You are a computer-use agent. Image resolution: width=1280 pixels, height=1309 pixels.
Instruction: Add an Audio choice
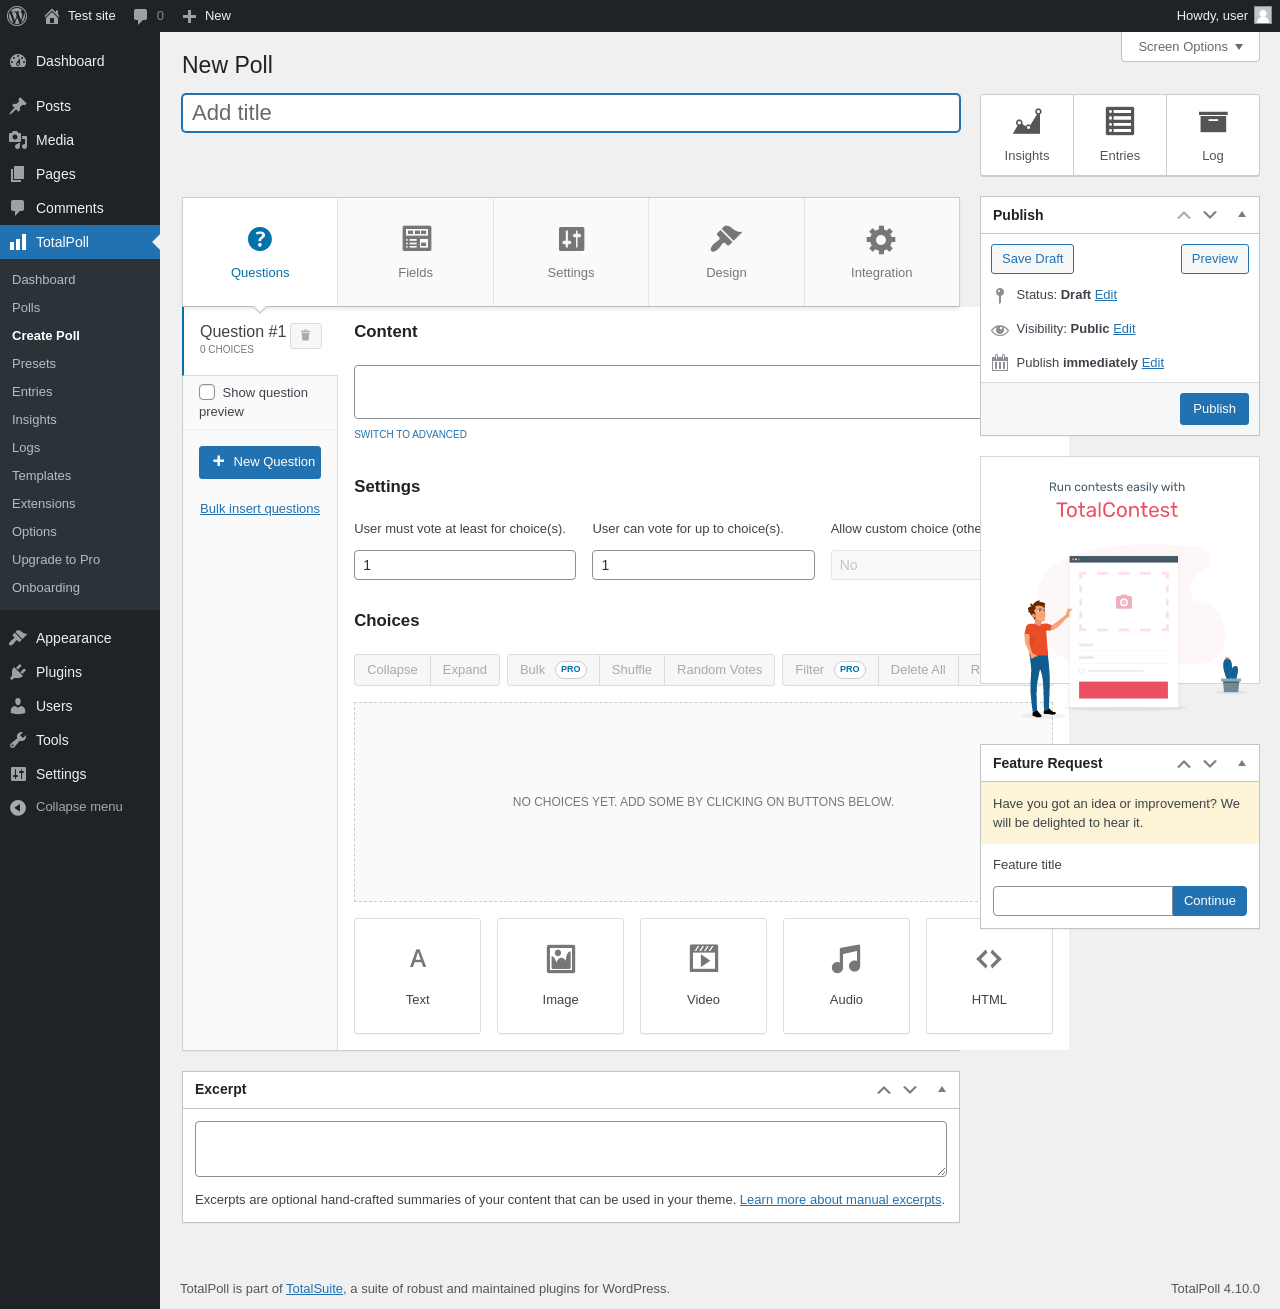tap(846, 976)
